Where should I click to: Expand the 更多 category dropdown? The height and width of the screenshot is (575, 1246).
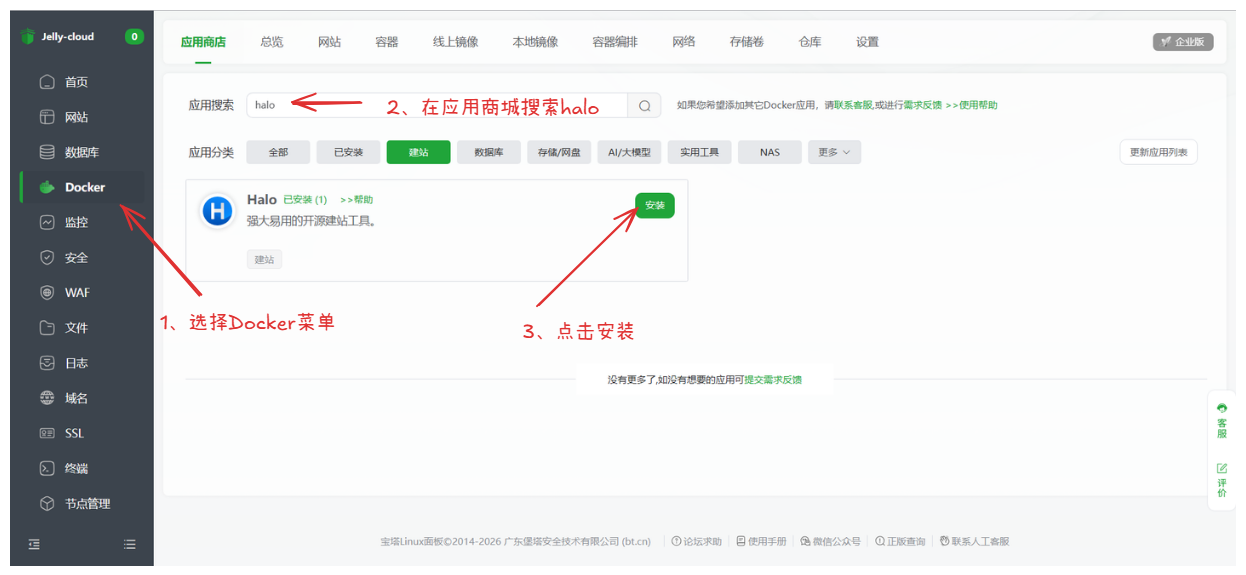[x=834, y=152]
